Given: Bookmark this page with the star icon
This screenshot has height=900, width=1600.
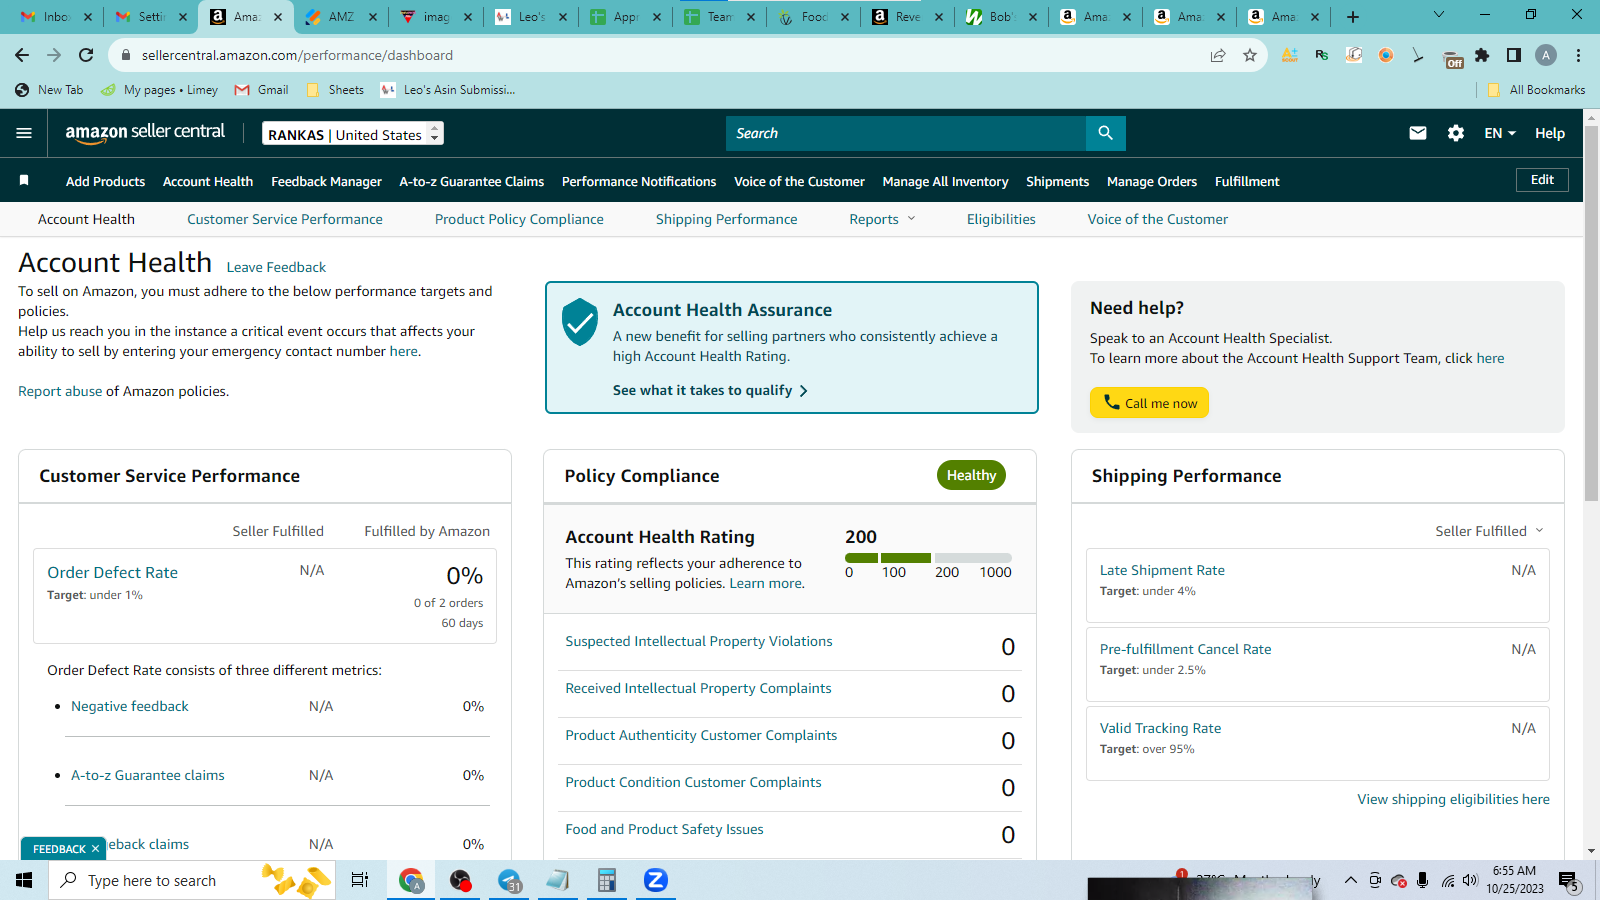Looking at the screenshot, I should point(1250,55).
